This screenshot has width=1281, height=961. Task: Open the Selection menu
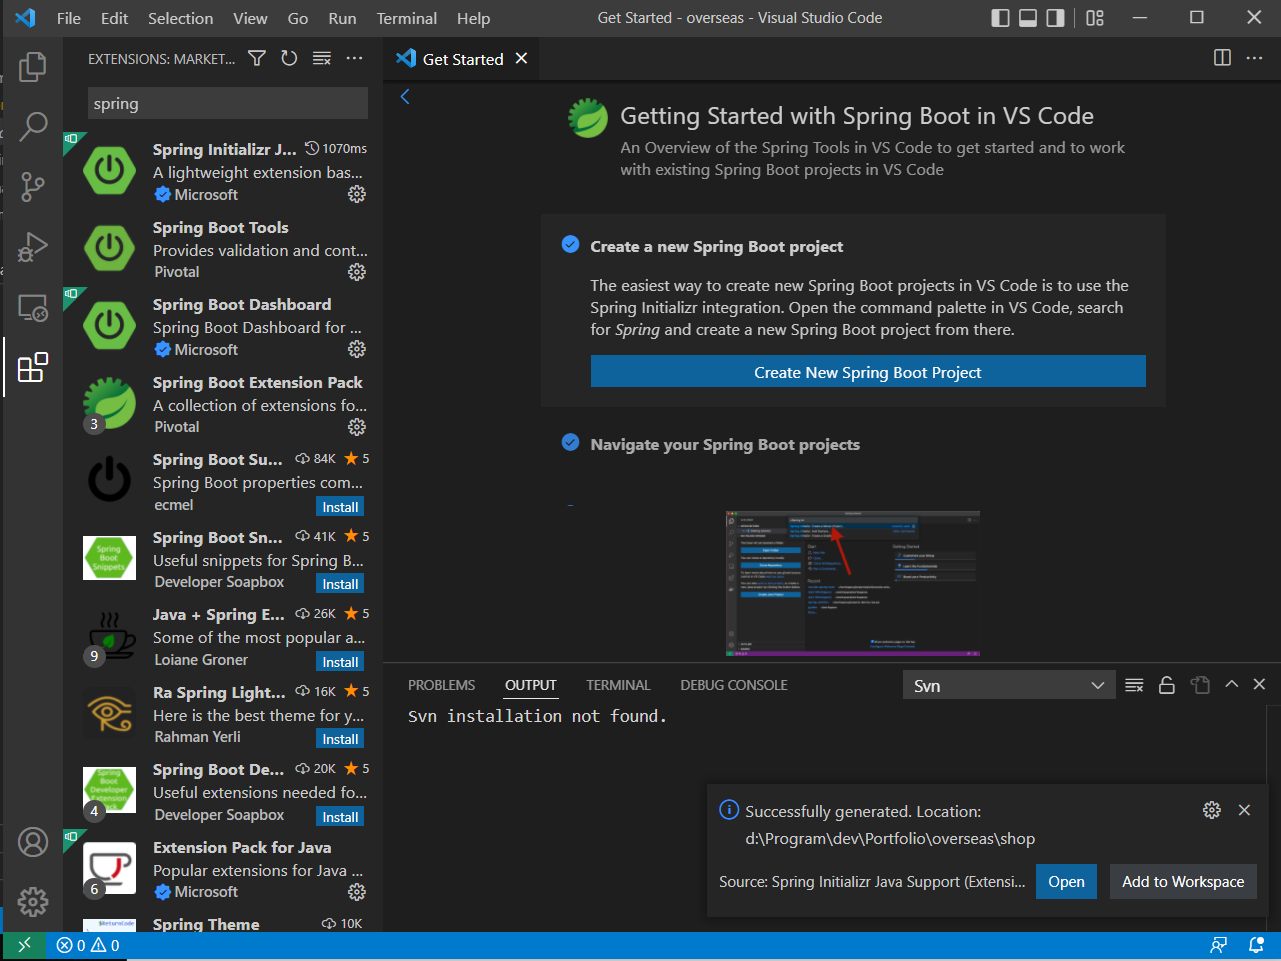tap(180, 18)
